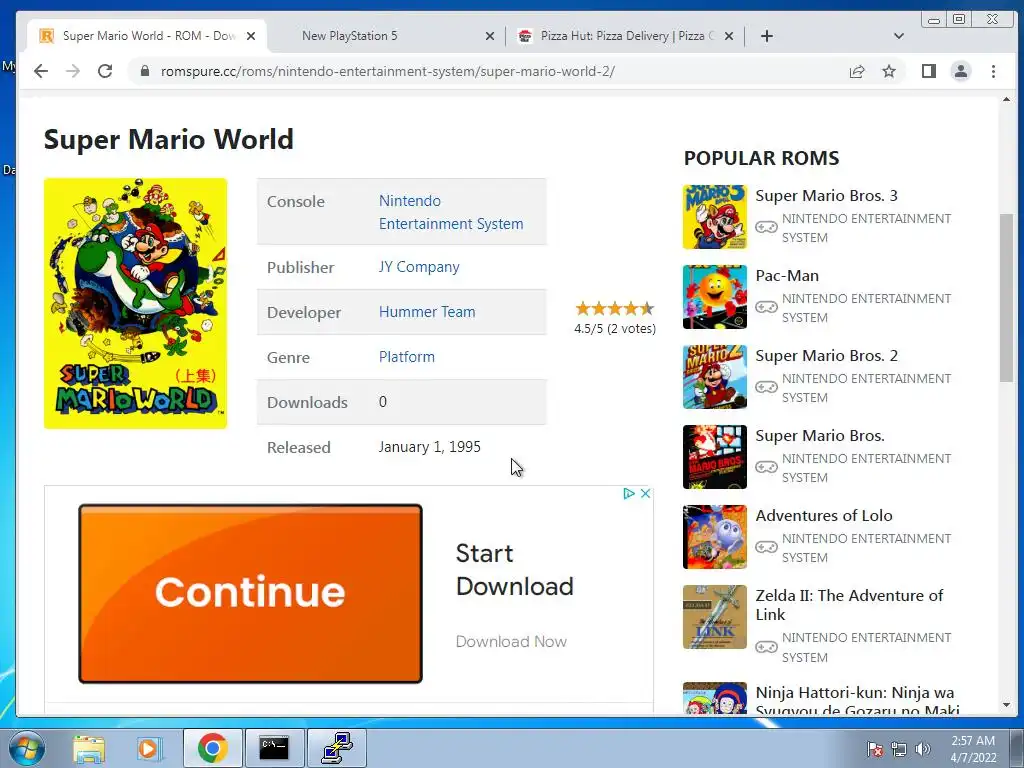Click the padlock site info icon
This screenshot has width=1024, height=768.
coord(145,71)
